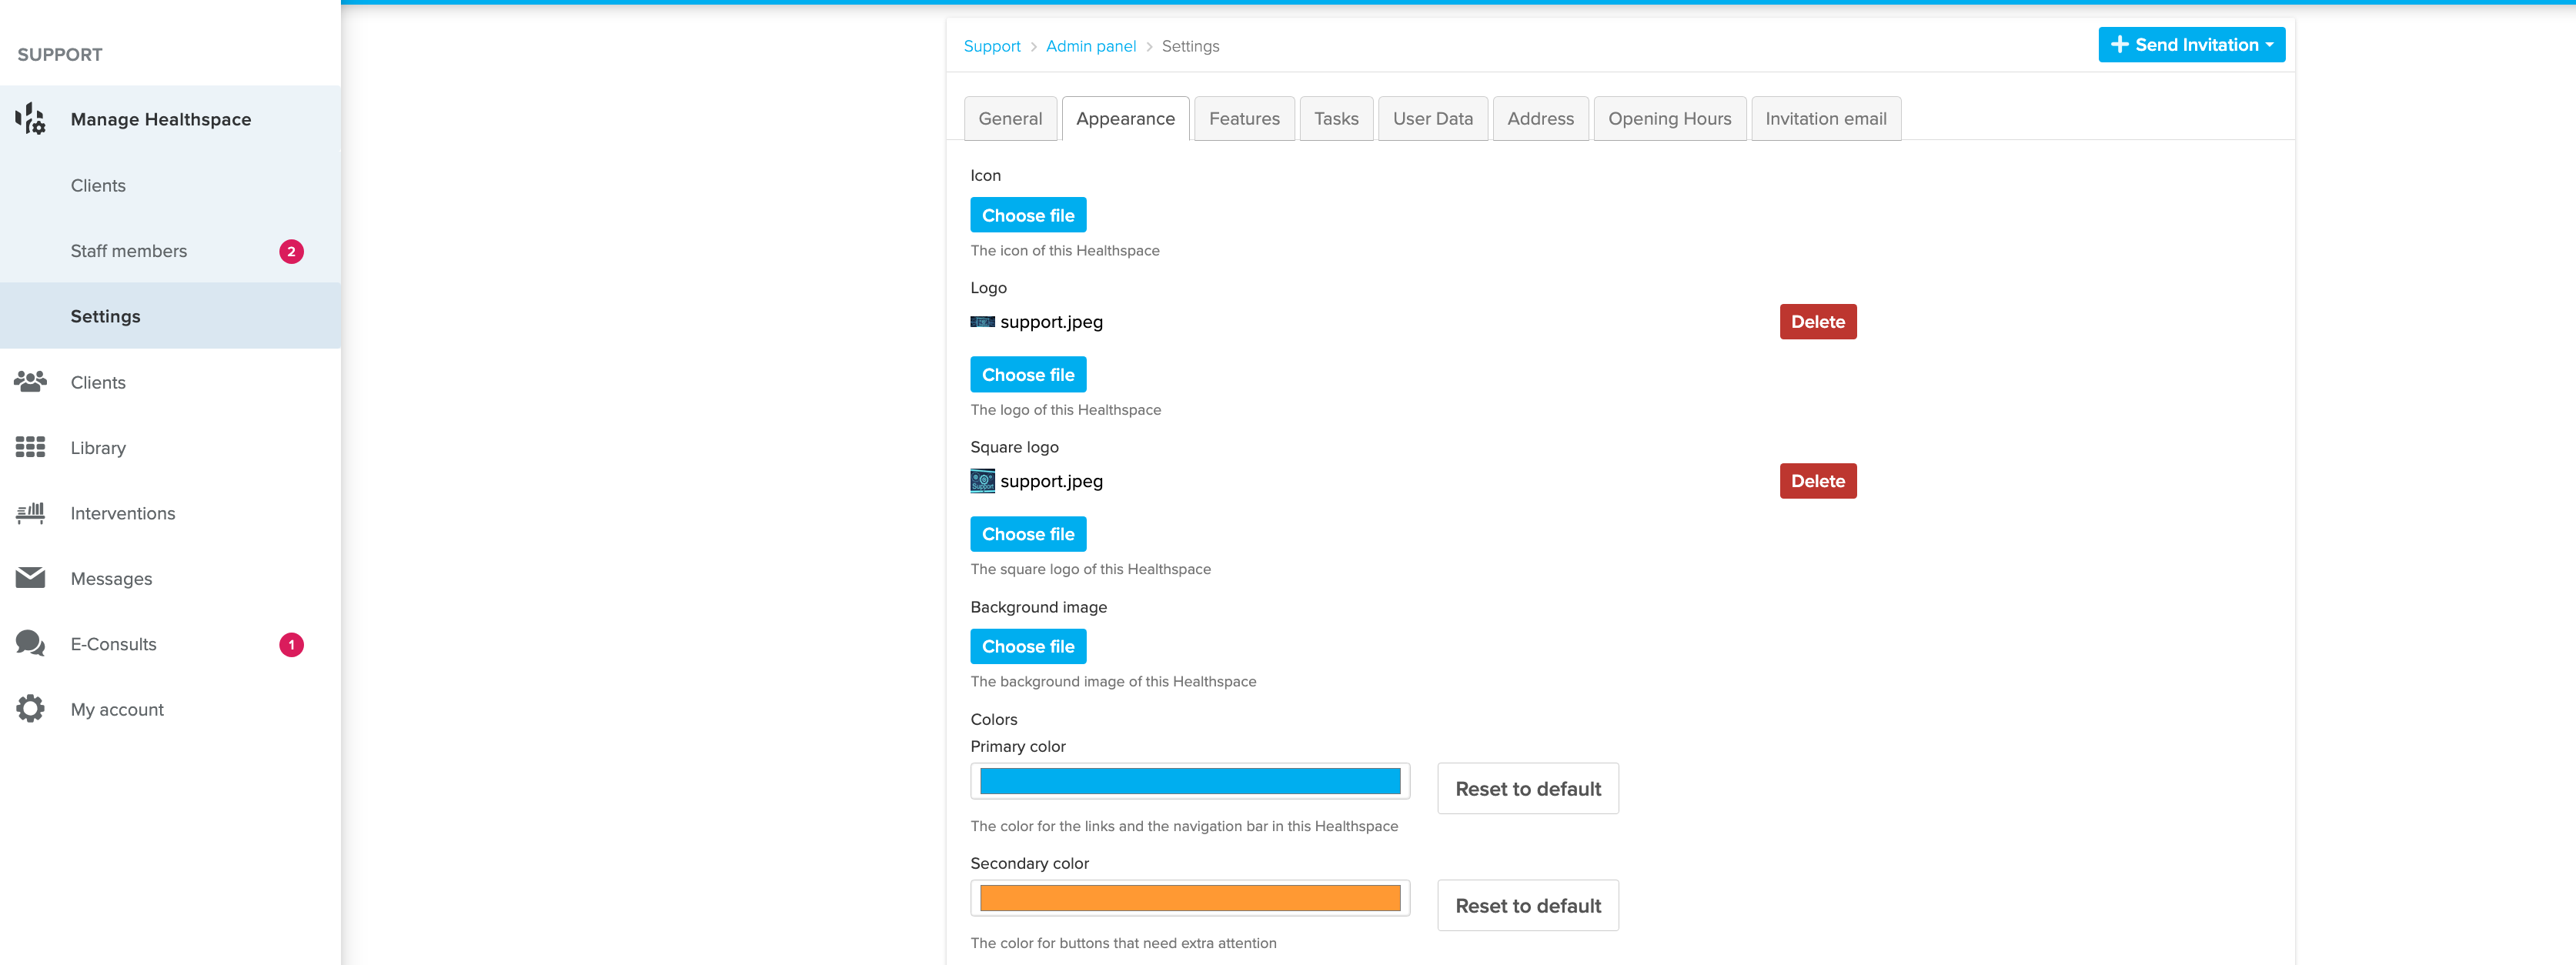Image resolution: width=2576 pixels, height=965 pixels.
Task: Choose file for the Logo
Action: [1028, 374]
